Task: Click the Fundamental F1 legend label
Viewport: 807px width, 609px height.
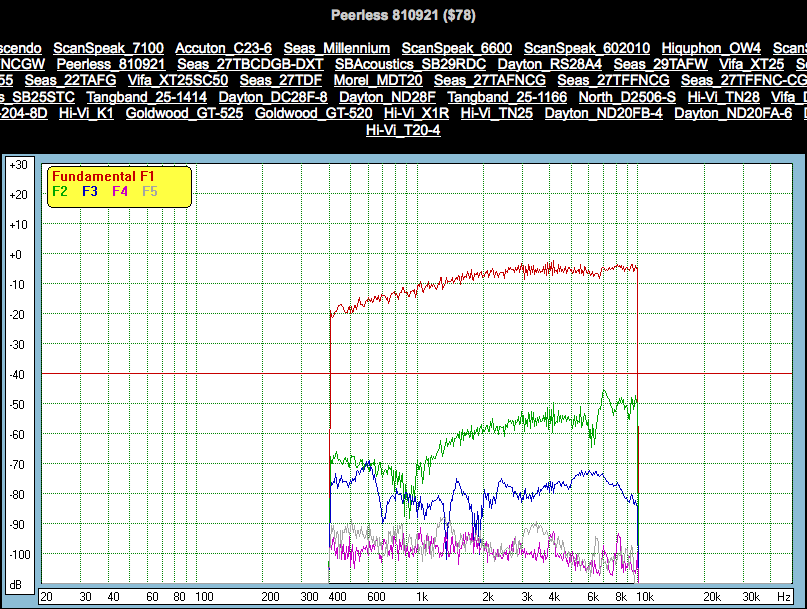Action: pos(103,177)
